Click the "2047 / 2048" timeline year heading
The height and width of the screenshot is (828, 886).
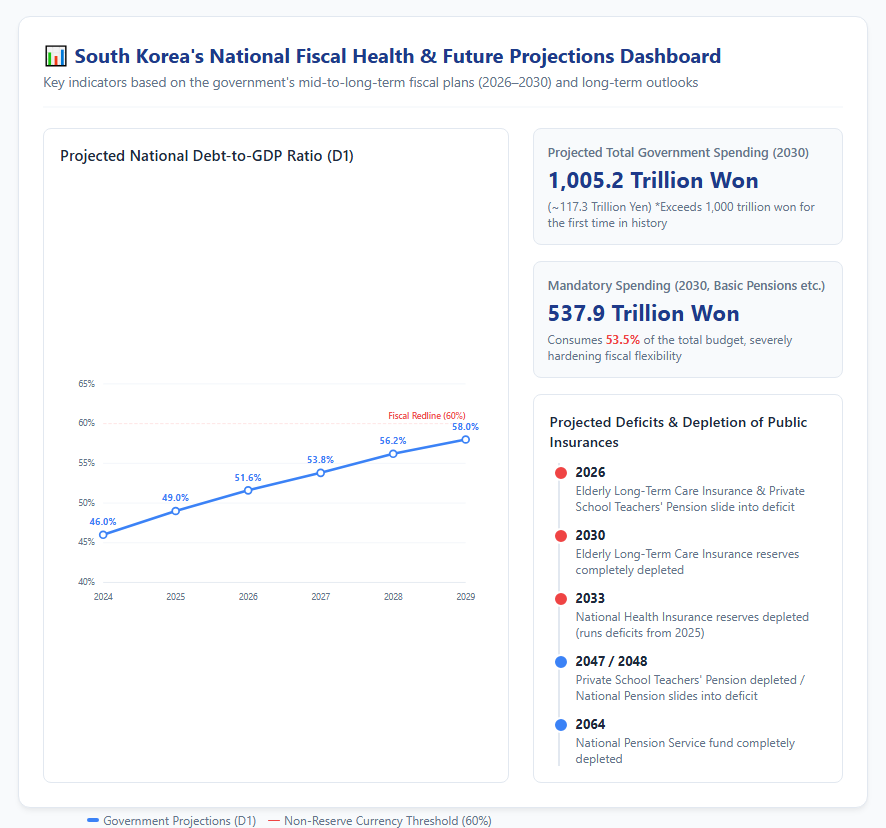[x=611, y=661]
